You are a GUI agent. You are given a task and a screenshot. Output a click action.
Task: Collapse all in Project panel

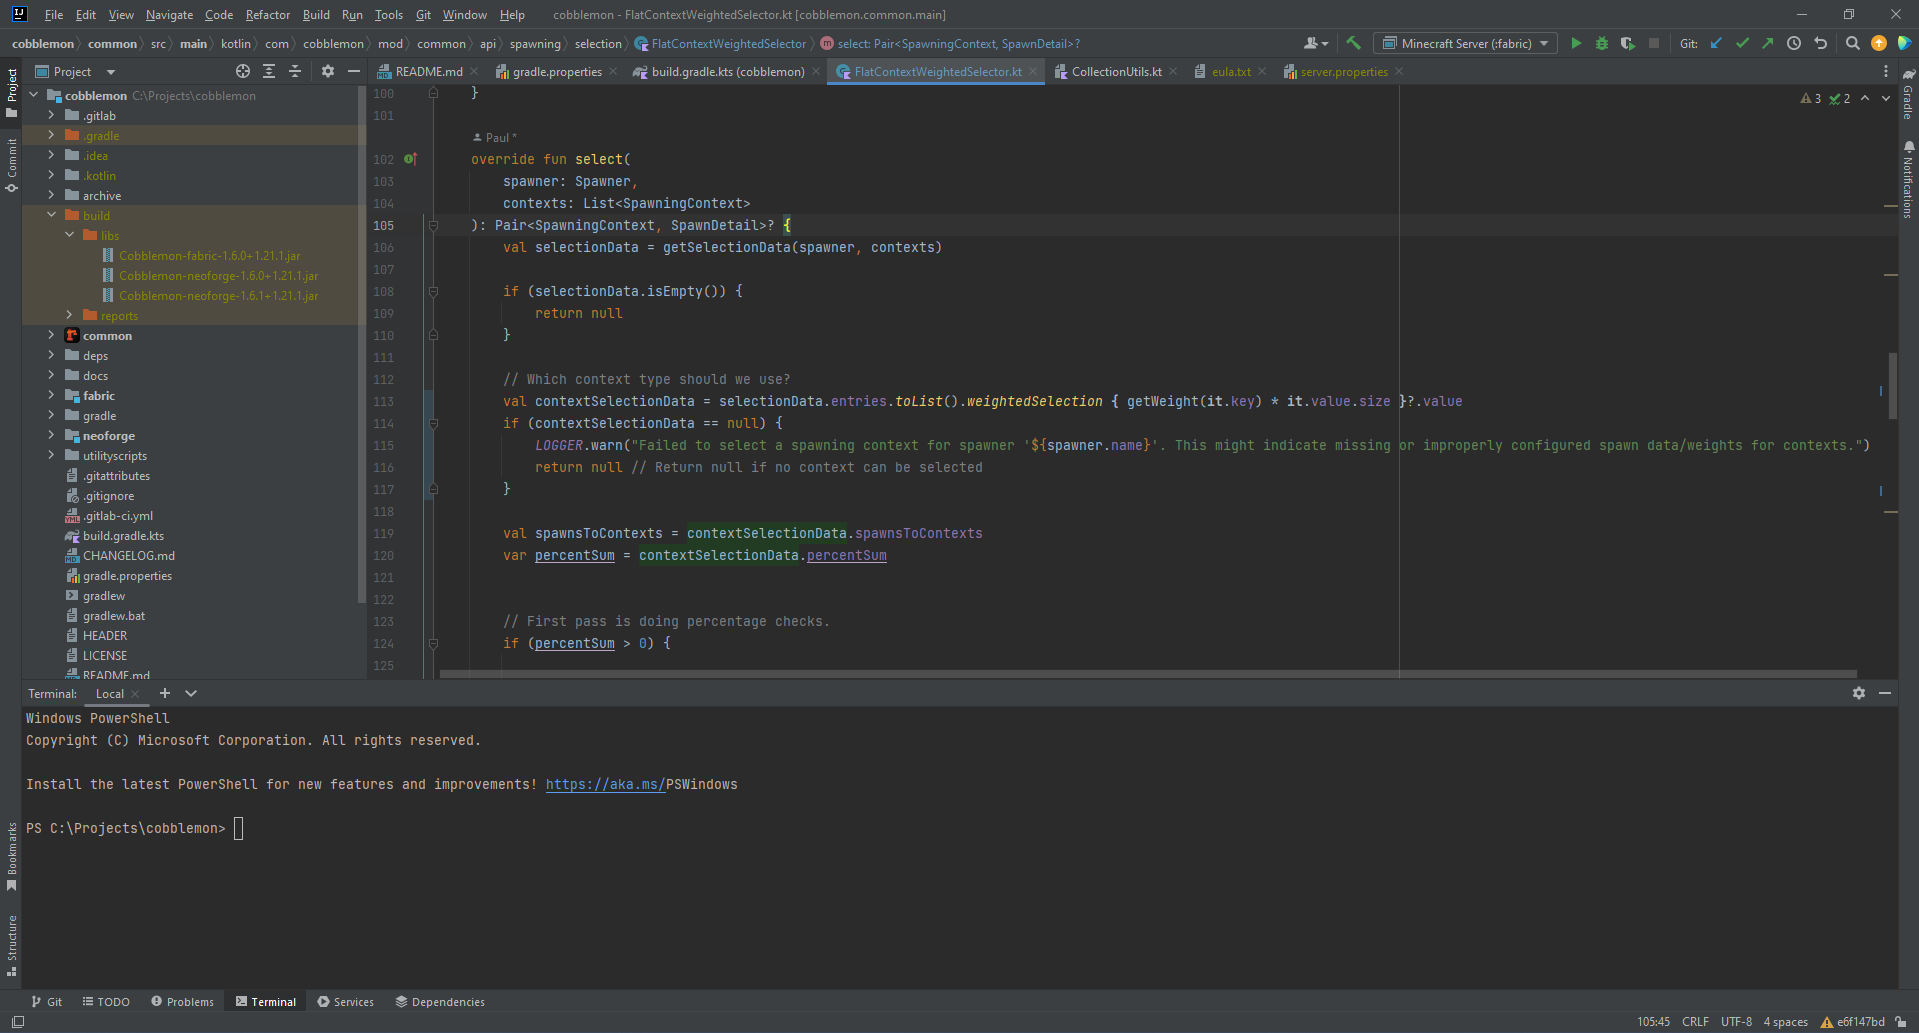click(295, 71)
